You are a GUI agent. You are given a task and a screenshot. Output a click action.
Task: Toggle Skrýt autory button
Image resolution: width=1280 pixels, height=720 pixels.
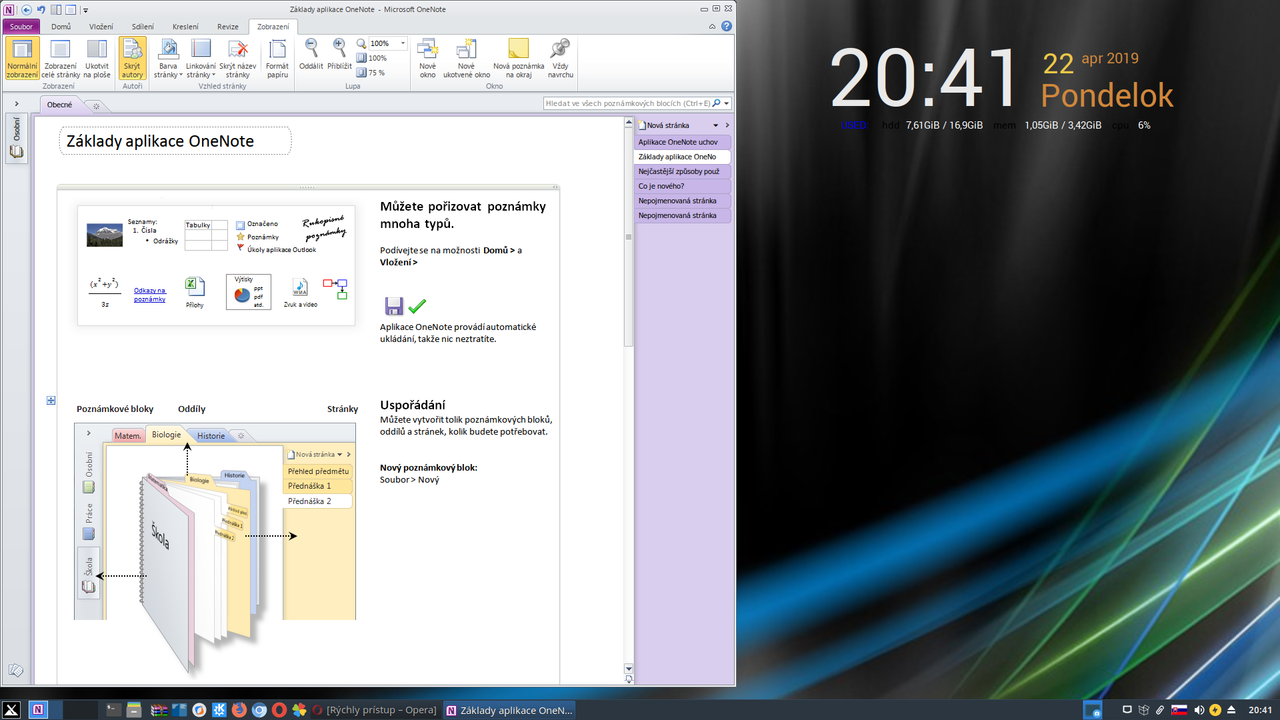(132, 58)
